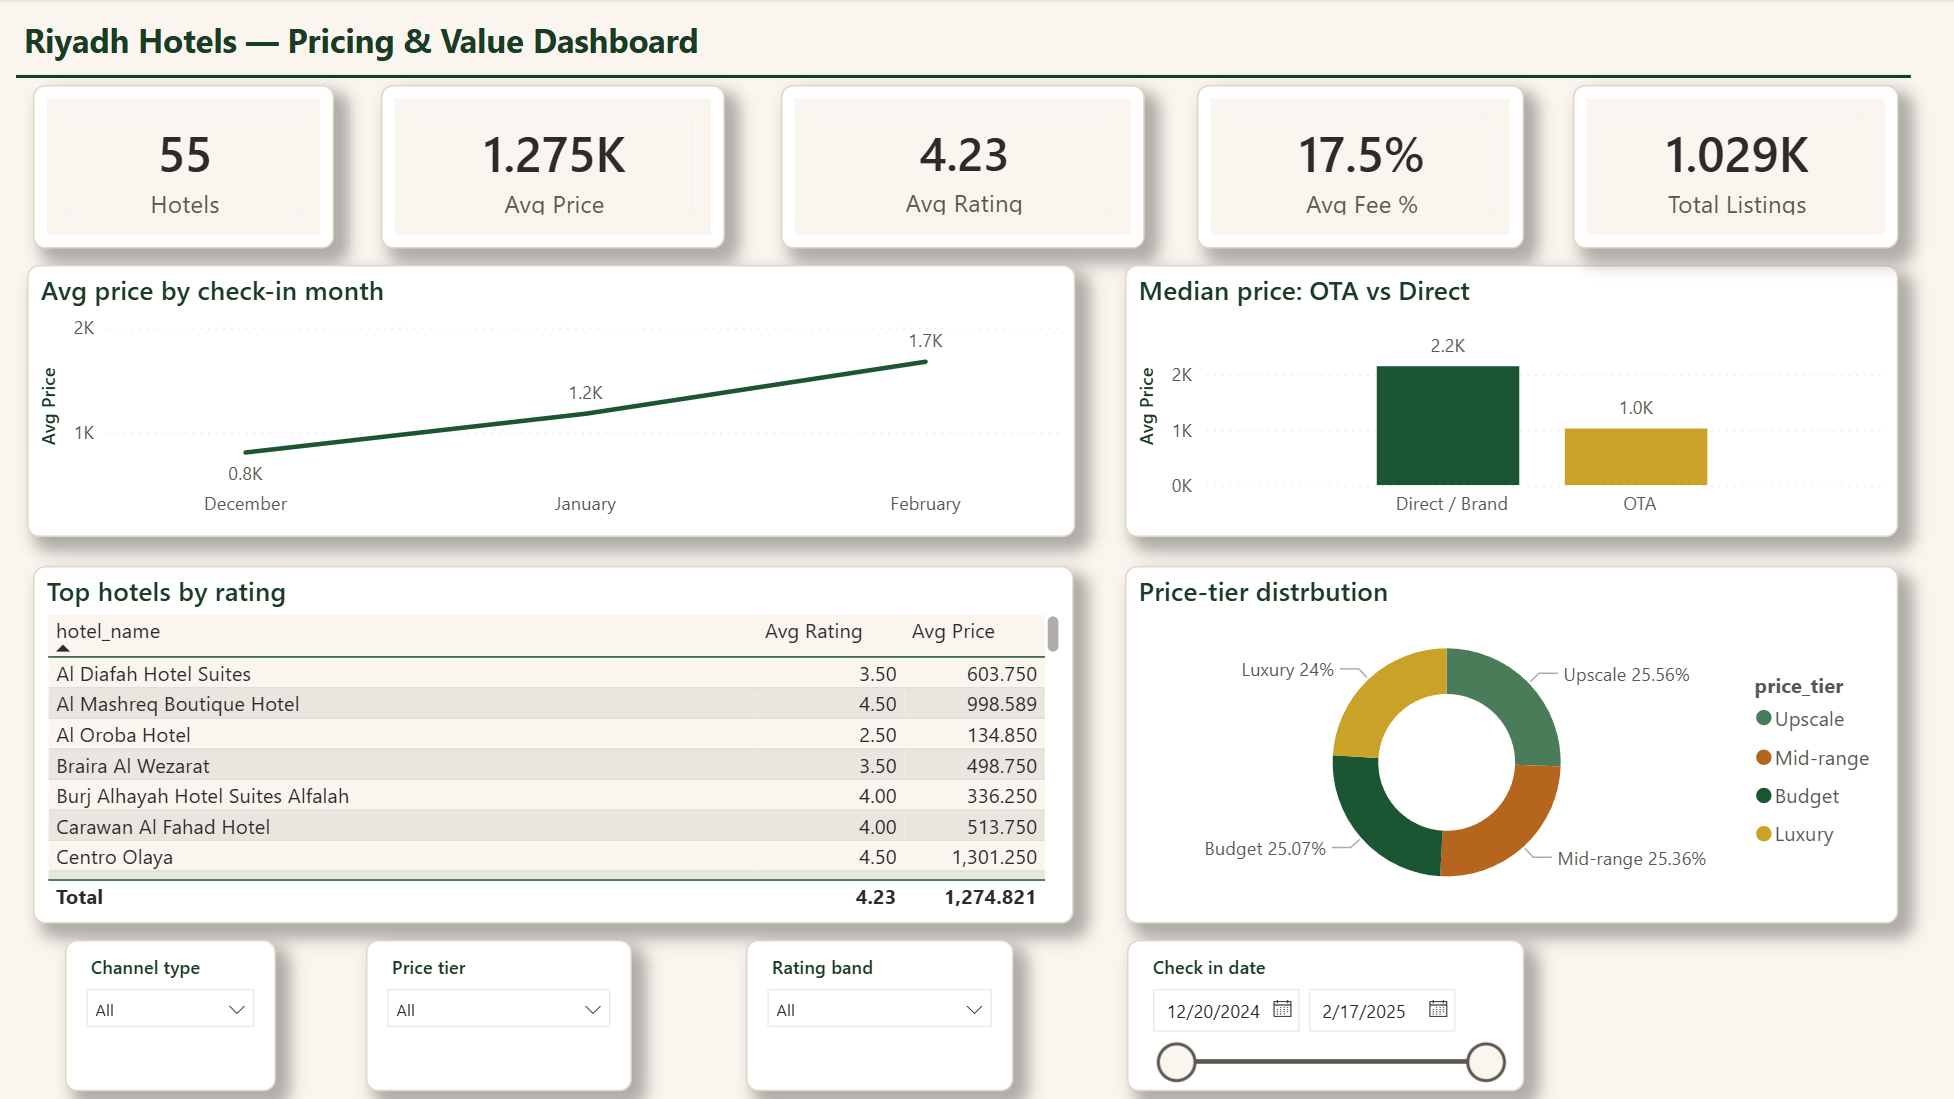Click the table's vertical scrollbar thumb
1954x1099 pixels.
1053,634
